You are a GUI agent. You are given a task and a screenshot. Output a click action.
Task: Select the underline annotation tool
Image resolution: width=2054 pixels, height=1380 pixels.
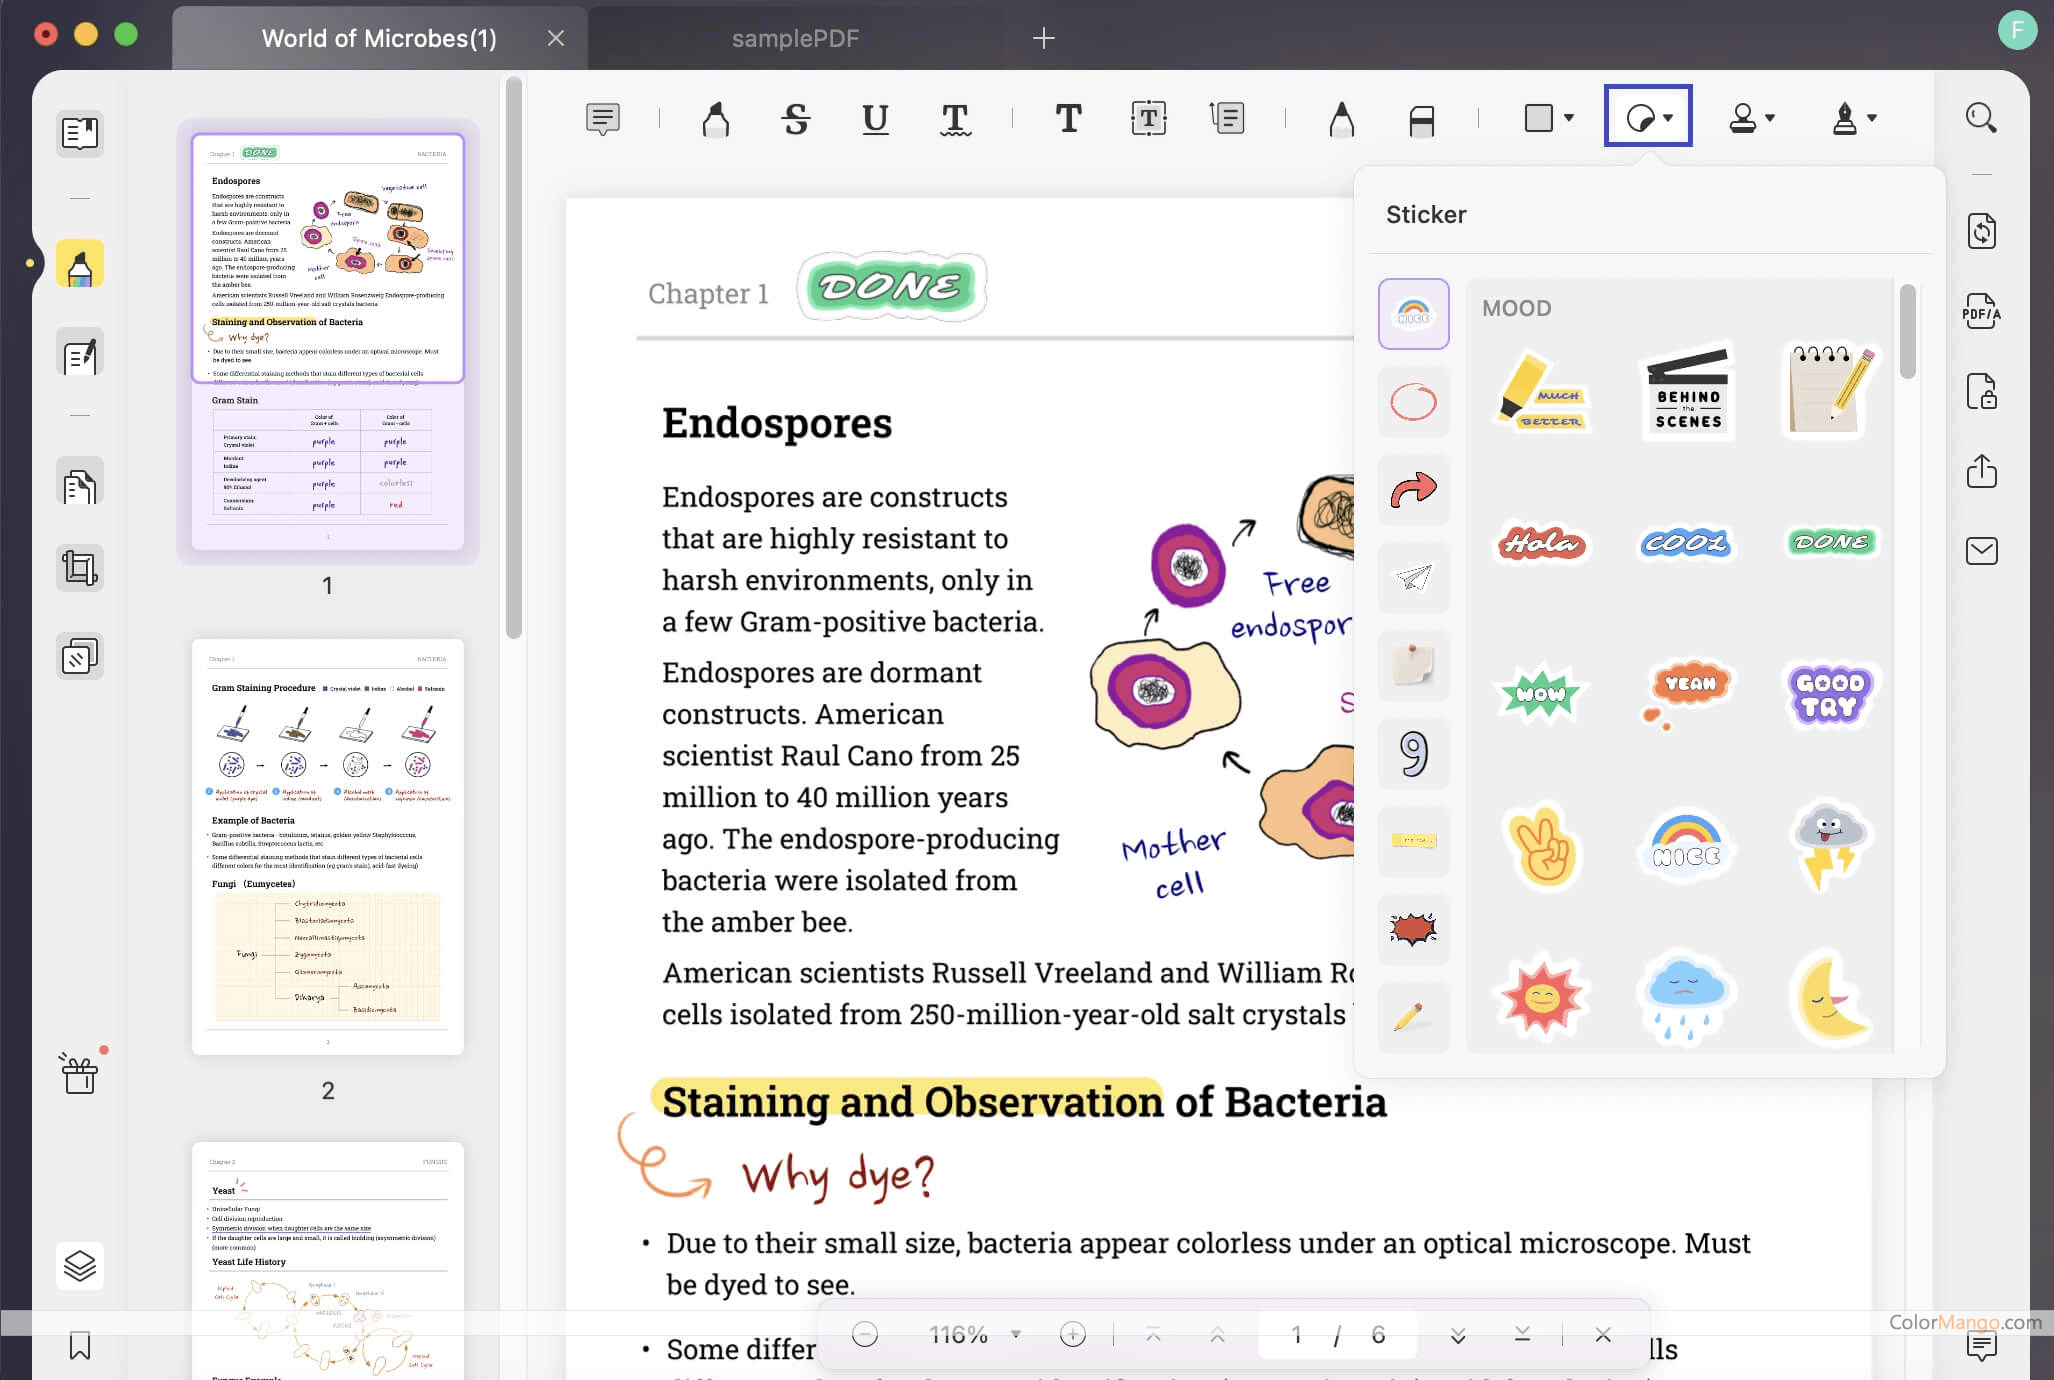pos(875,119)
